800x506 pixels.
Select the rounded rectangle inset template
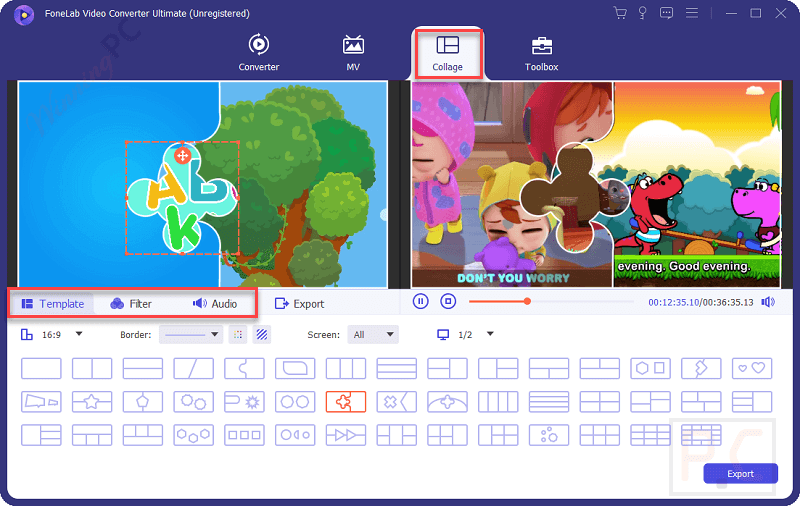pyautogui.click(x=295, y=368)
